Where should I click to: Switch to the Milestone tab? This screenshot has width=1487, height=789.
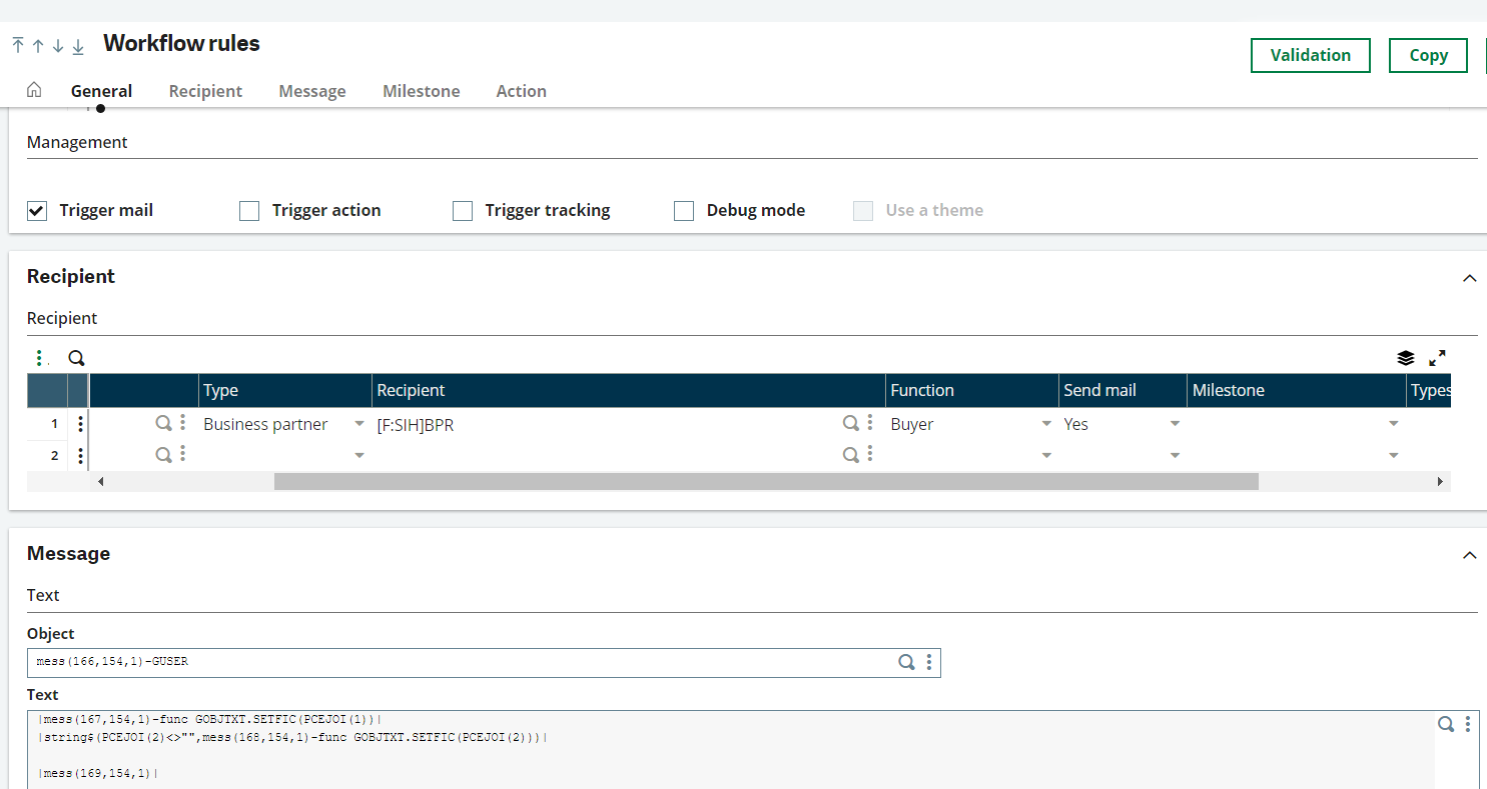(x=420, y=91)
